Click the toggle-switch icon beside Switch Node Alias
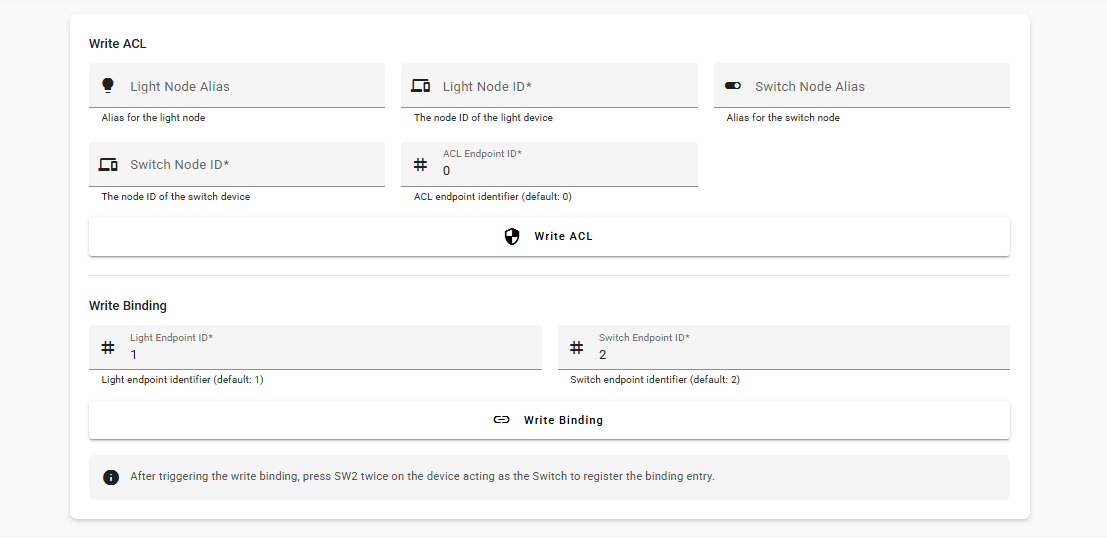1107x538 pixels. pyautogui.click(x=733, y=86)
